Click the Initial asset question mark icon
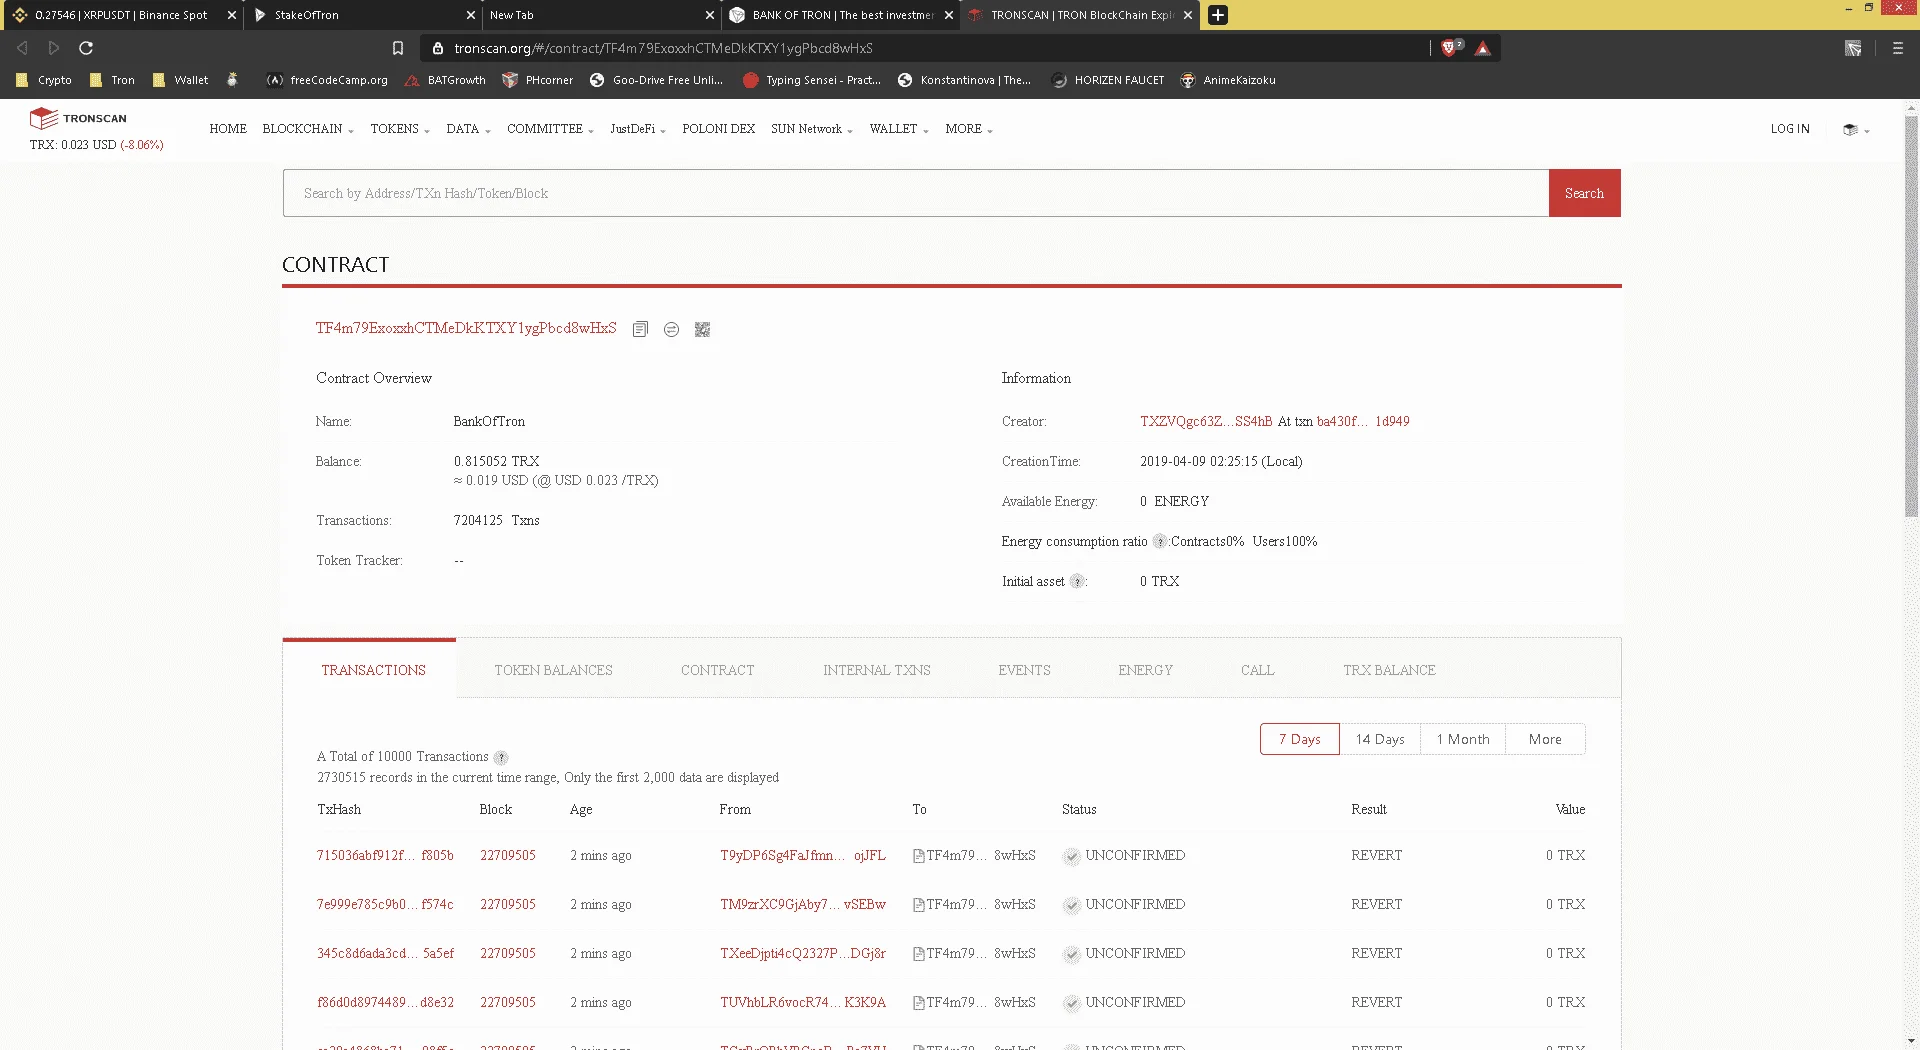 point(1077,581)
